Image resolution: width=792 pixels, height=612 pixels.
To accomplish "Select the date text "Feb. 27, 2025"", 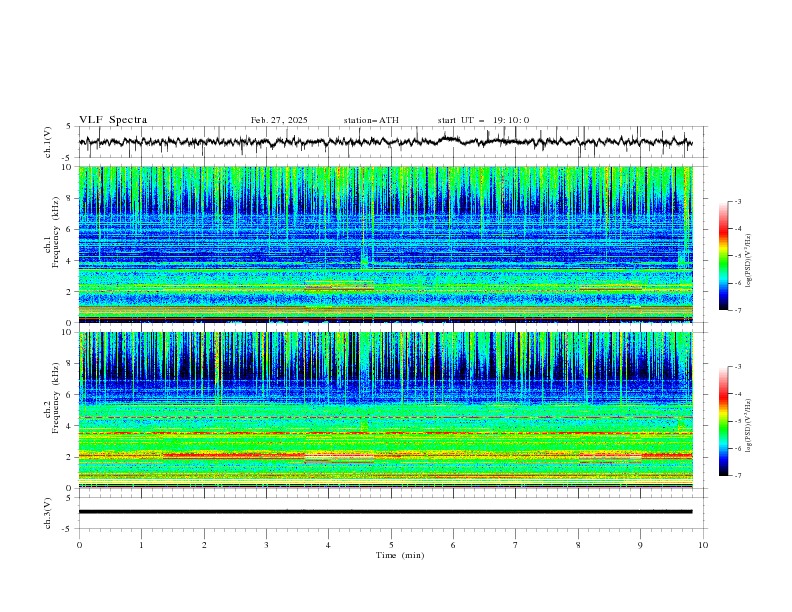I will pyautogui.click(x=279, y=120).
